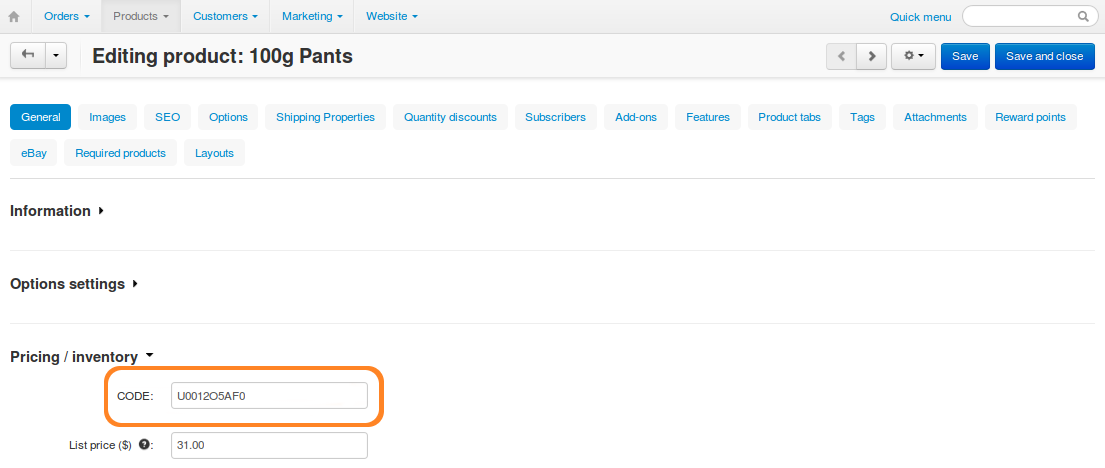The height and width of the screenshot is (468, 1105).
Task: Switch to the Shipping Properties tab
Action: (x=326, y=117)
